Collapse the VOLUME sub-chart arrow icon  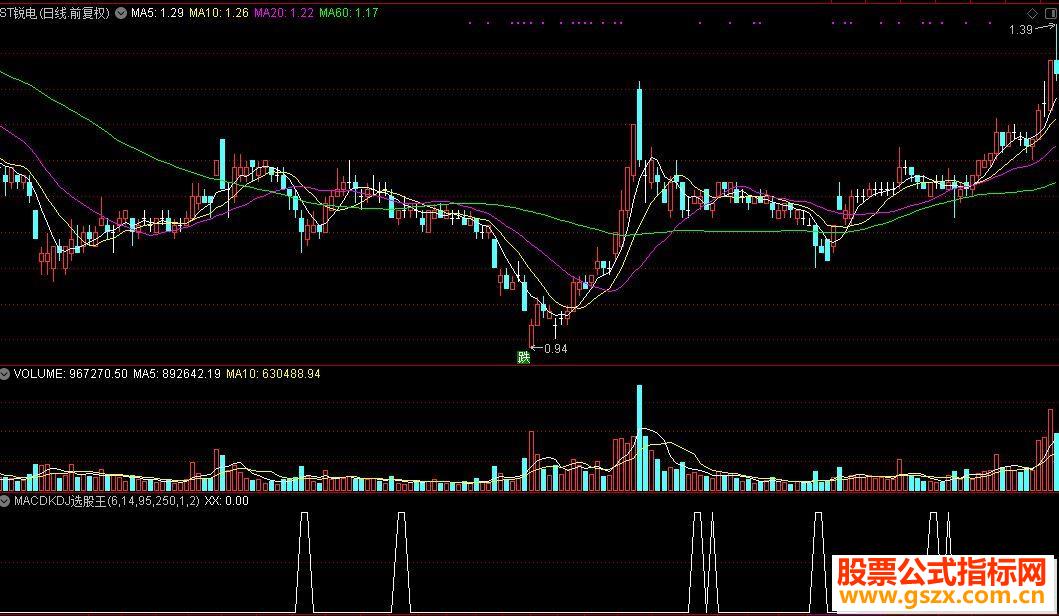[x=5, y=374]
